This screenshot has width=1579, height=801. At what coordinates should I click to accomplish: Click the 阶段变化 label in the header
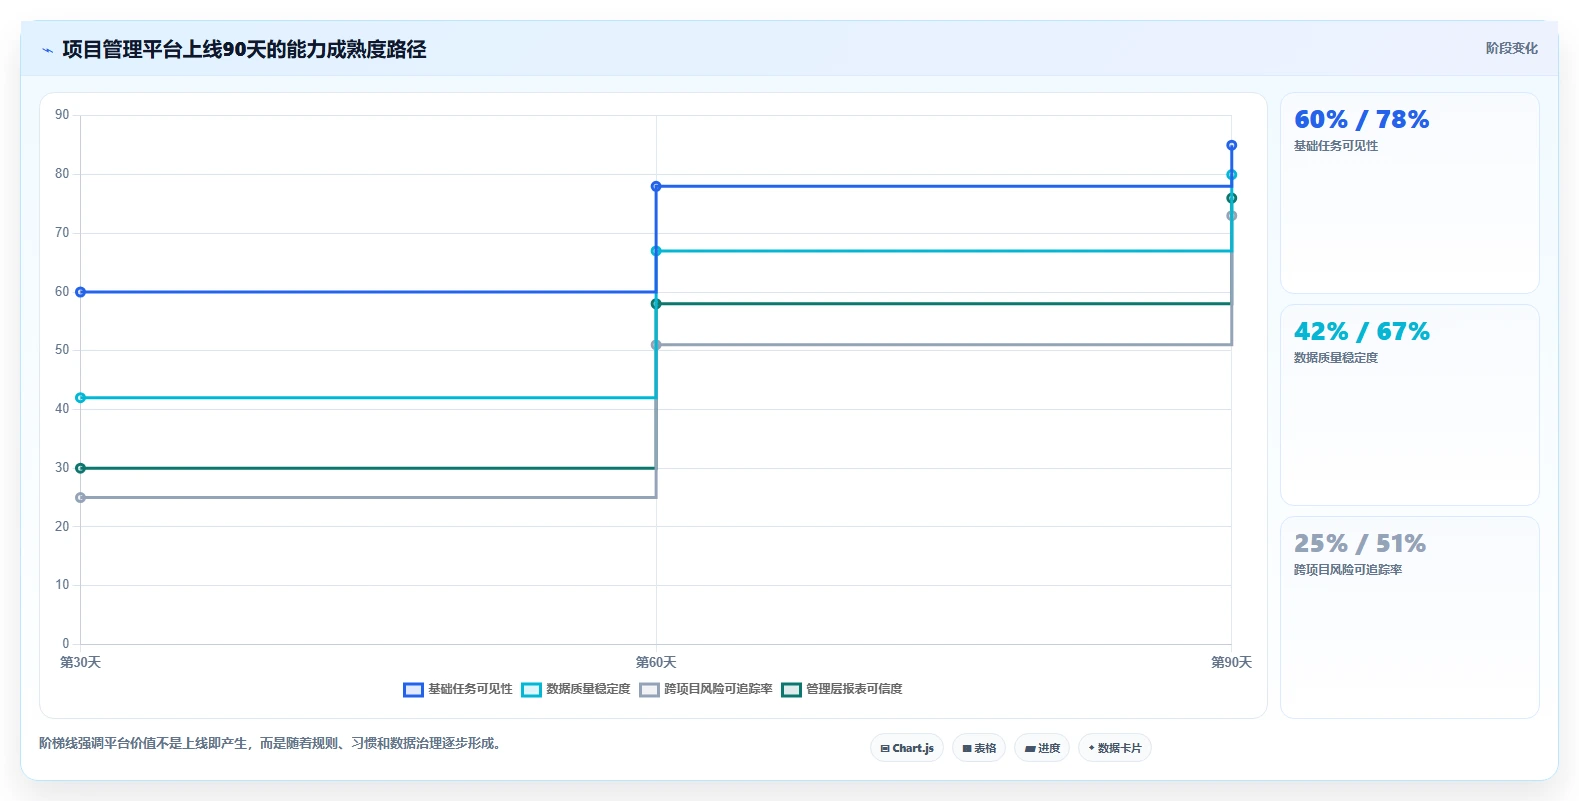pyautogui.click(x=1511, y=48)
